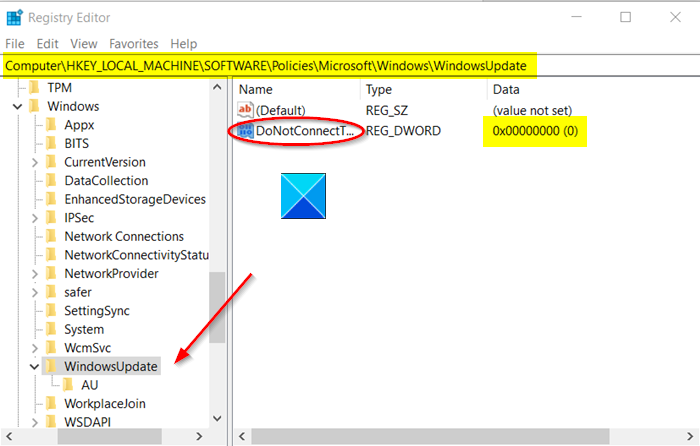Click the WorkplaceJoin folder icon
This screenshot has width=700, height=446.
click(51, 404)
